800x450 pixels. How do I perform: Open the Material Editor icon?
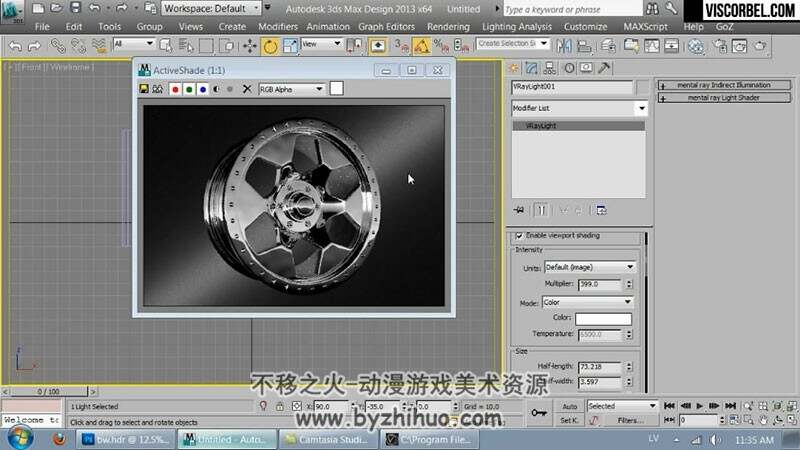(x=696, y=46)
